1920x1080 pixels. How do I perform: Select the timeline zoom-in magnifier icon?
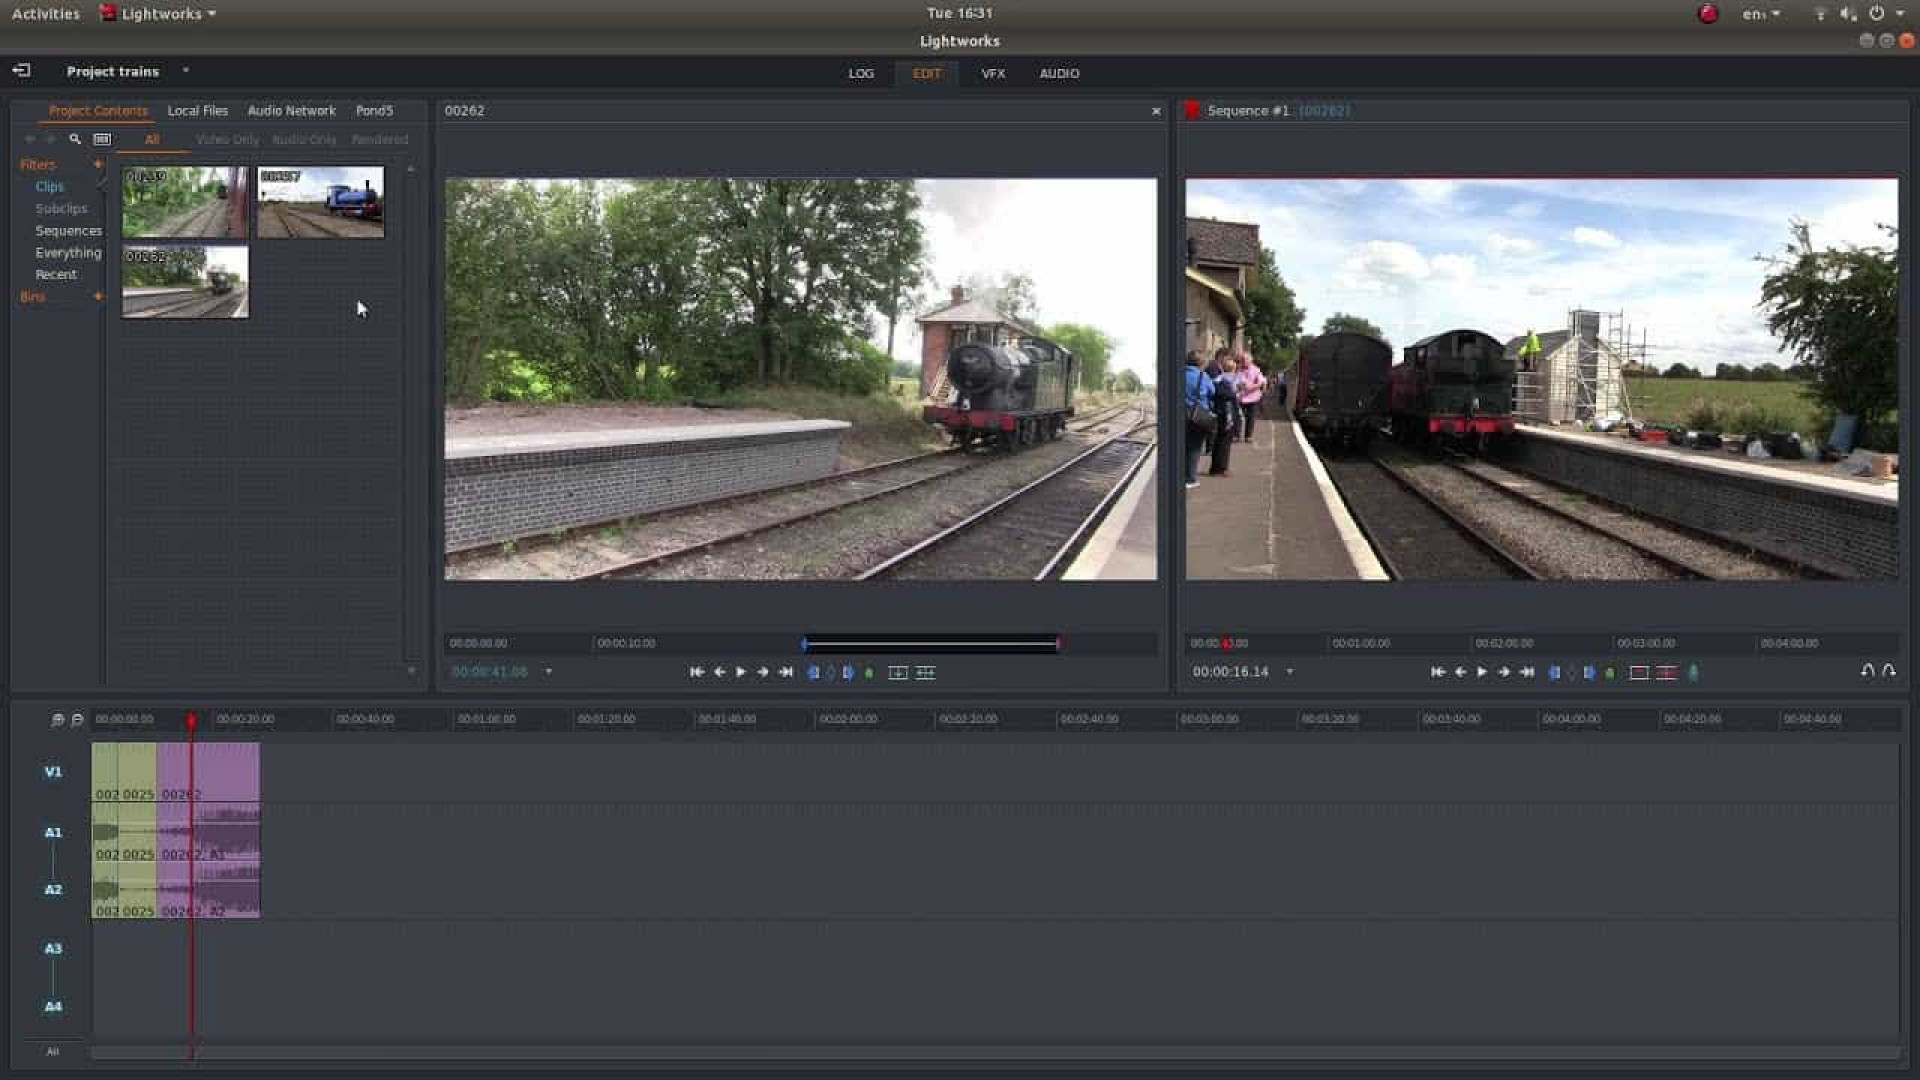[57, 718]
